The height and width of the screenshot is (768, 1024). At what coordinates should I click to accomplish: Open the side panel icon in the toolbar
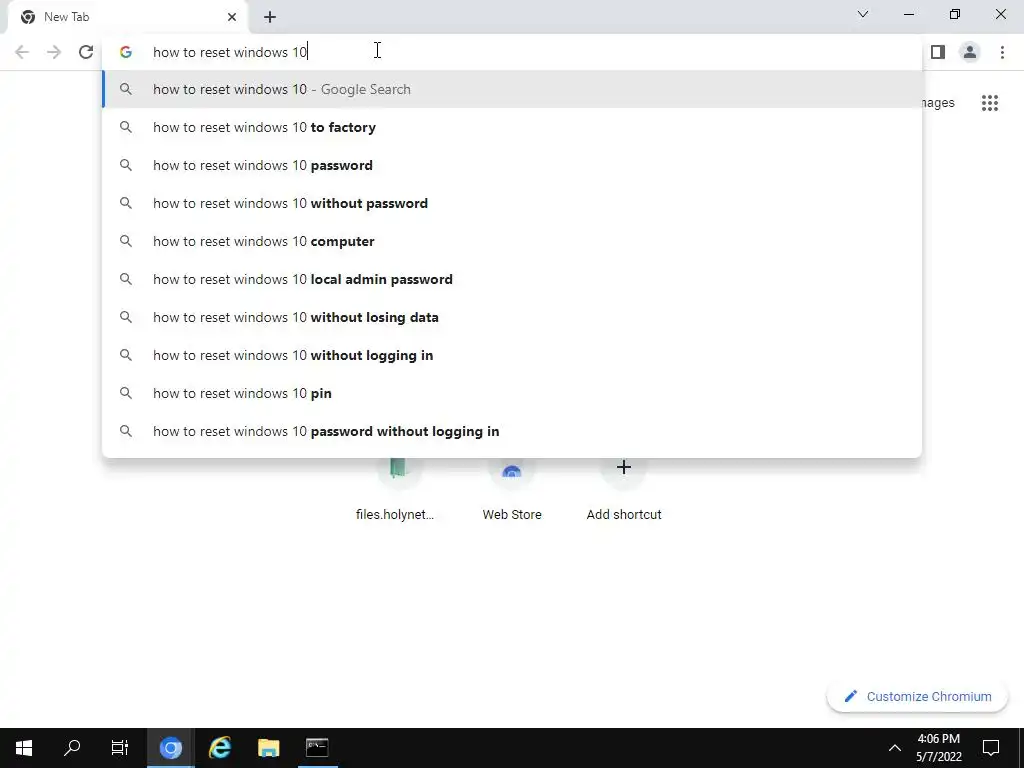[938, 52]
